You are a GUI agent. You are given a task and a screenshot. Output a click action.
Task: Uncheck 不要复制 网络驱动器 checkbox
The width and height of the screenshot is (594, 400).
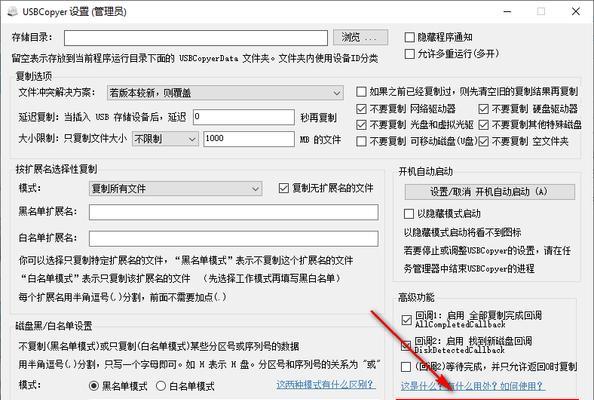point(361,109)
